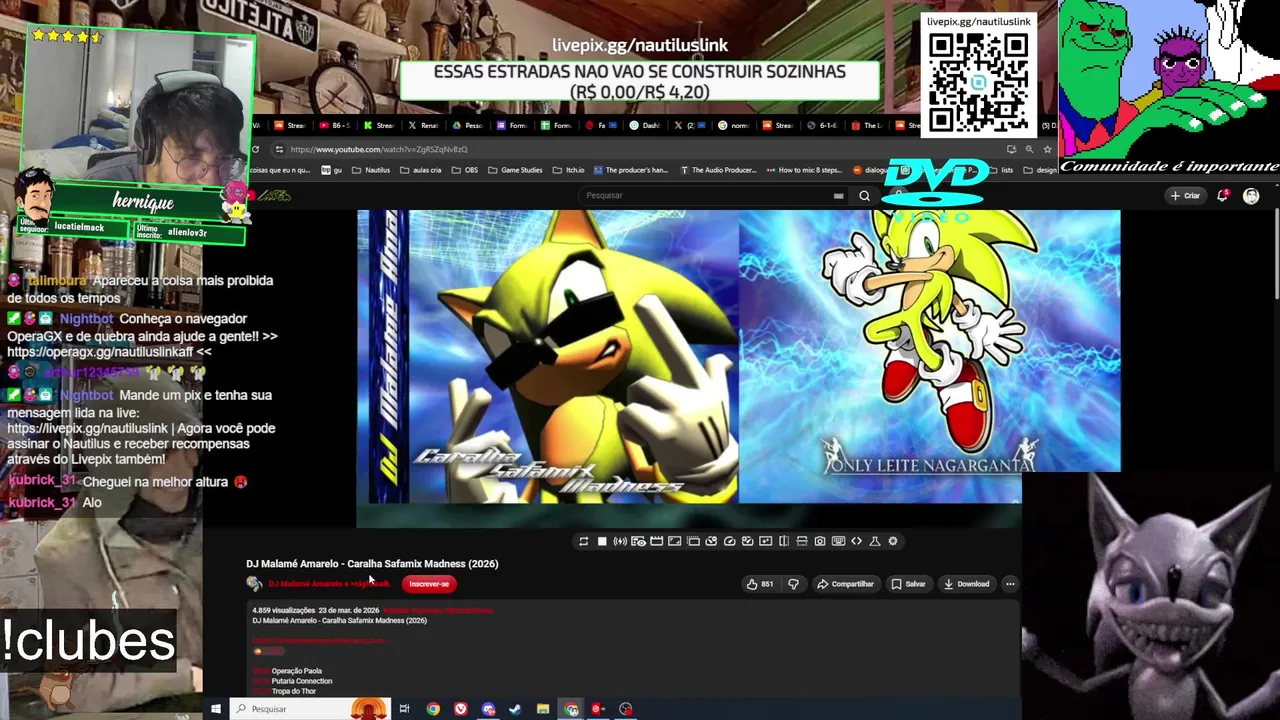
Task: Click the video filters icon after the speedometer
Action: pyautogui.click(x=747, y=541)
